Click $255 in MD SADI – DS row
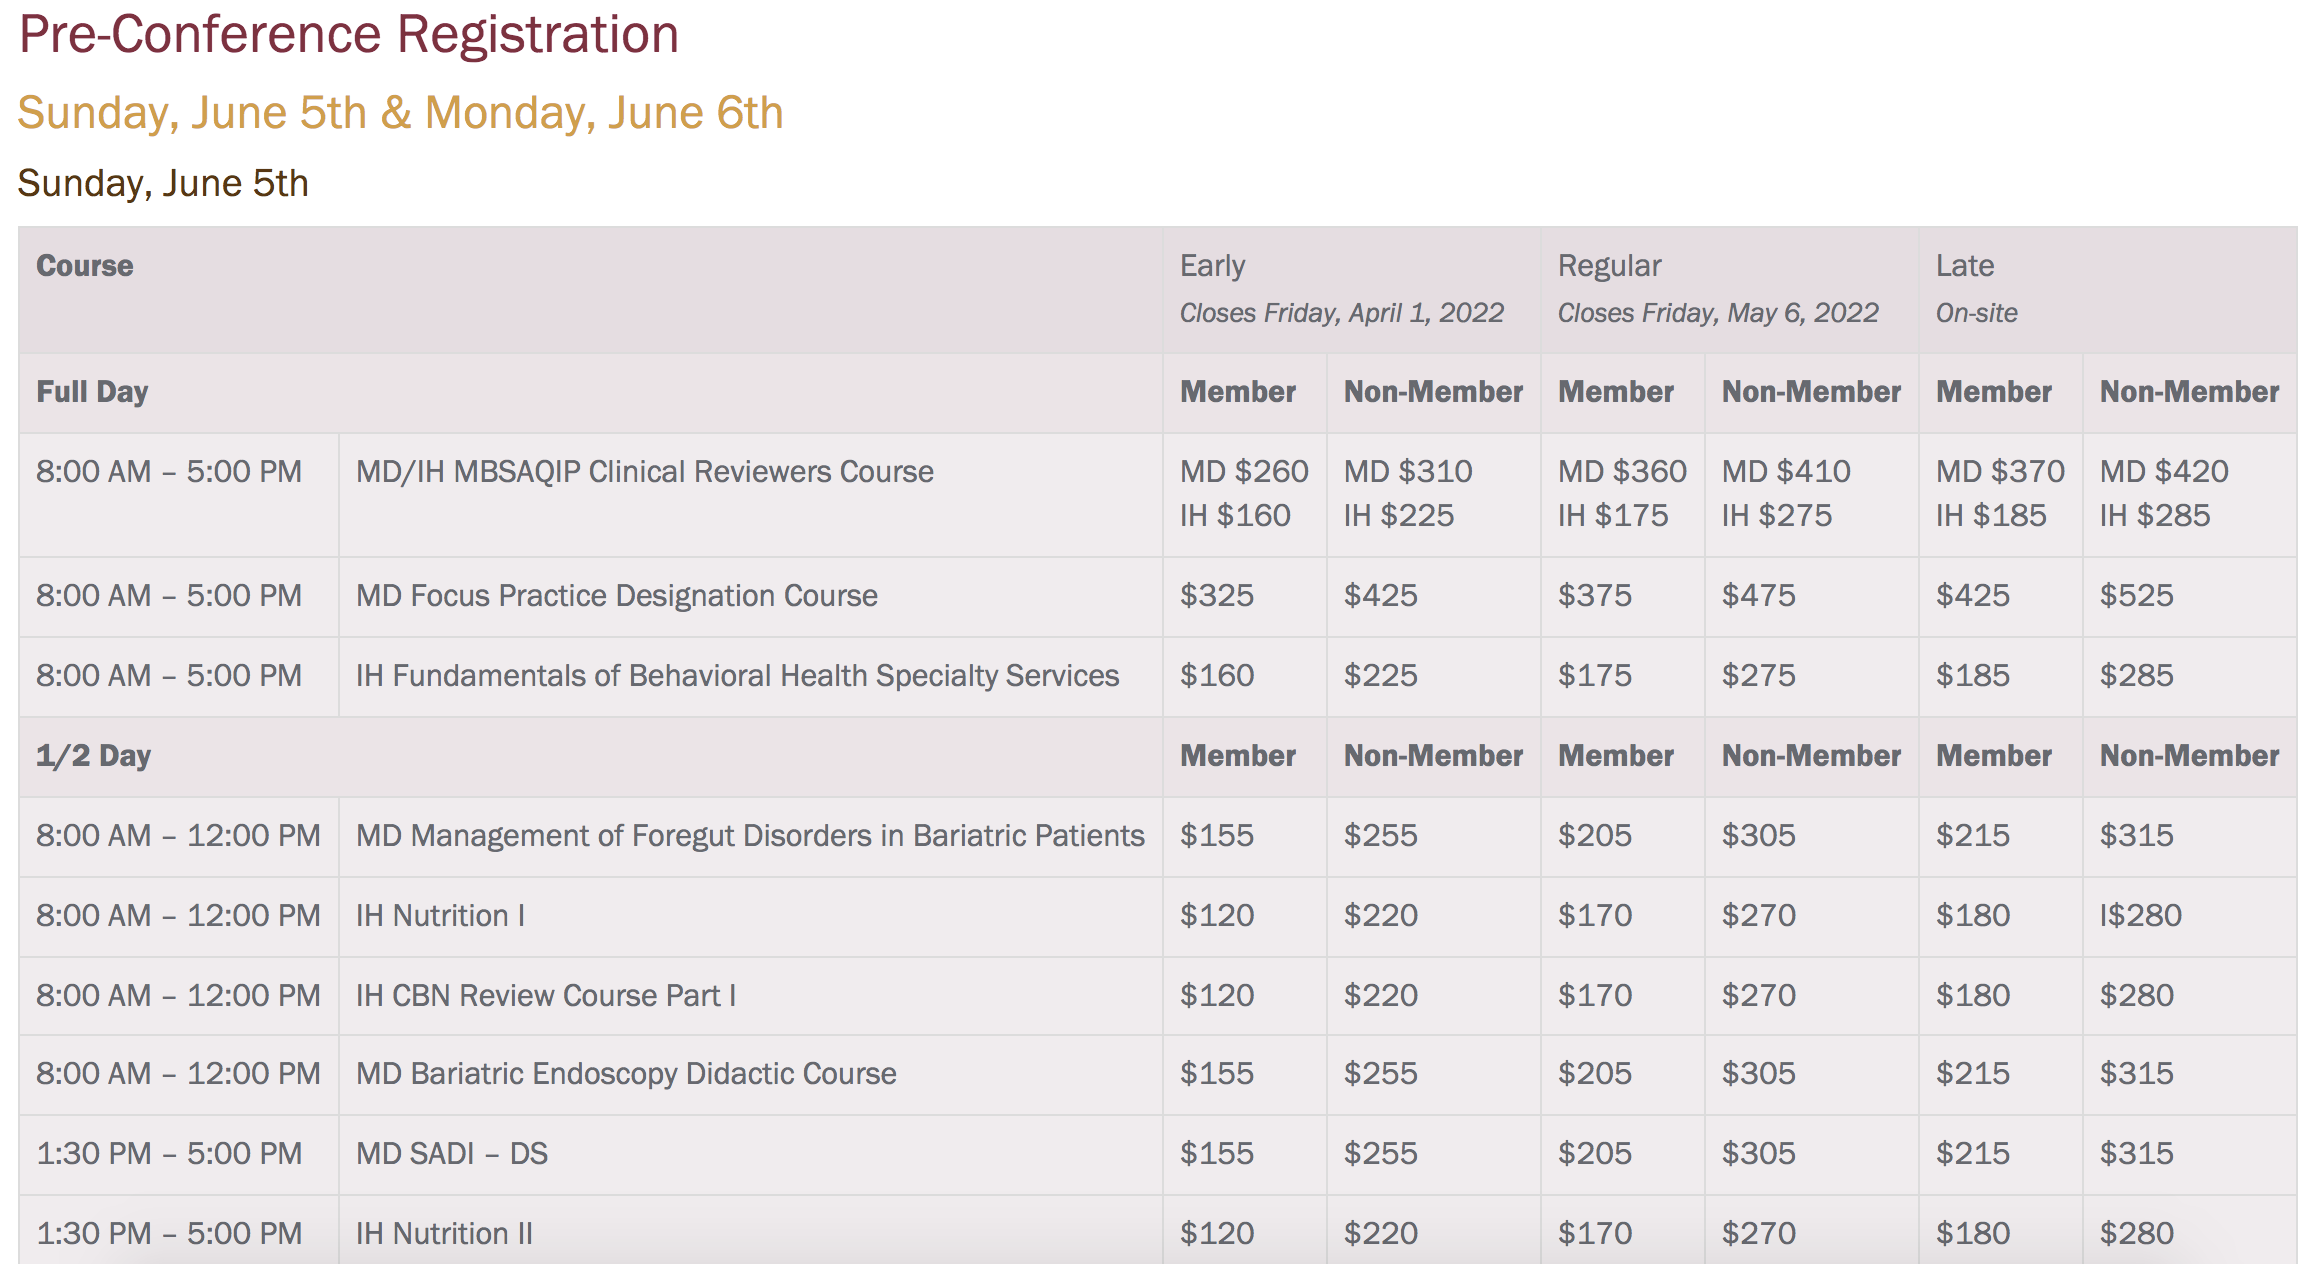The width and height of the screenshot is (2312, 1264). tap(1381, 1154)
